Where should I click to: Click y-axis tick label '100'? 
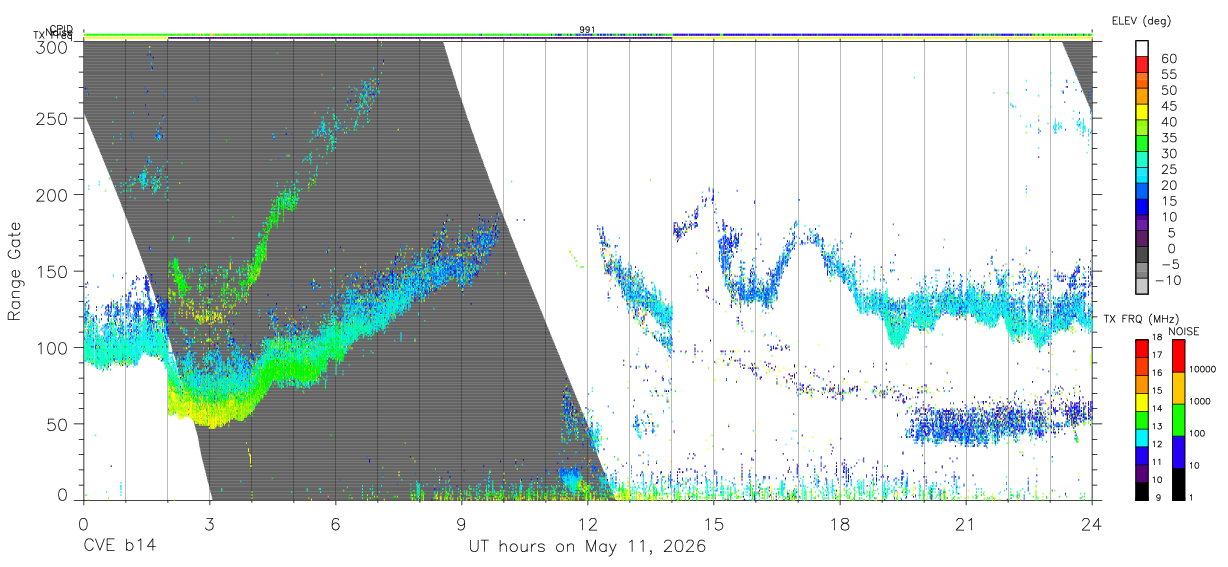[x=53, y=348]
